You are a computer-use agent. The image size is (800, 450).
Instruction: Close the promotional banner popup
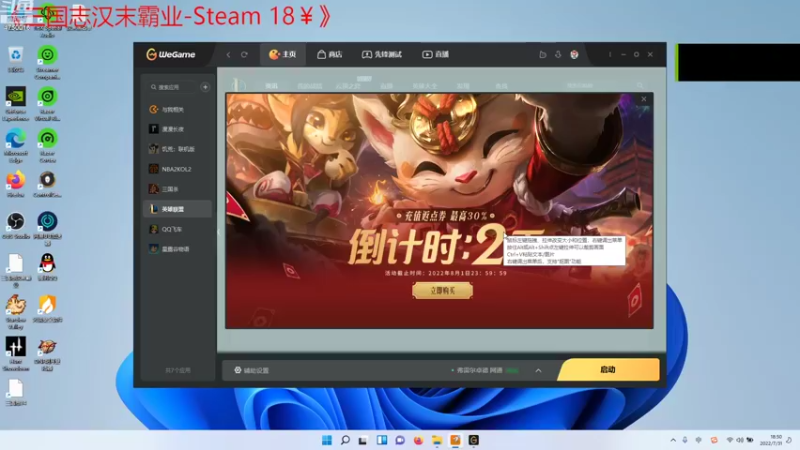(x=644, y=99)
